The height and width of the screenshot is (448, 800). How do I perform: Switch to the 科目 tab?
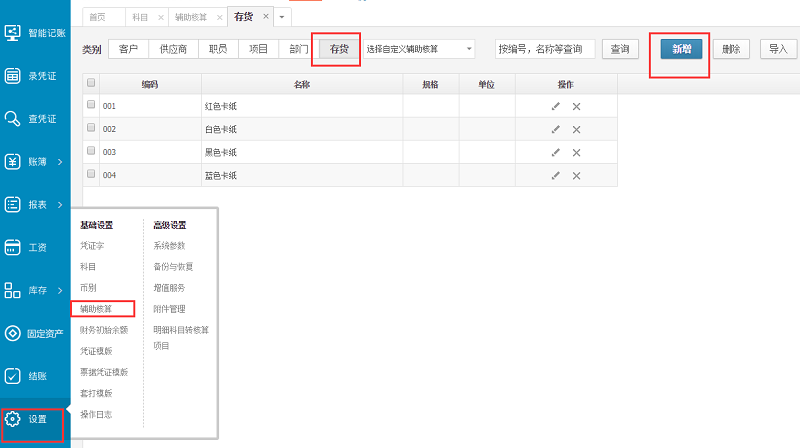[x=140, y=17]
